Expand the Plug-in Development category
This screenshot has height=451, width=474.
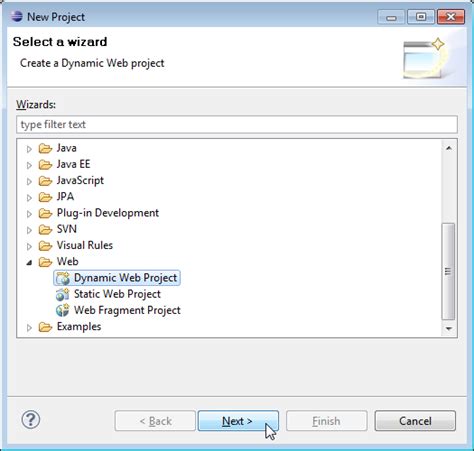(29, 214)
